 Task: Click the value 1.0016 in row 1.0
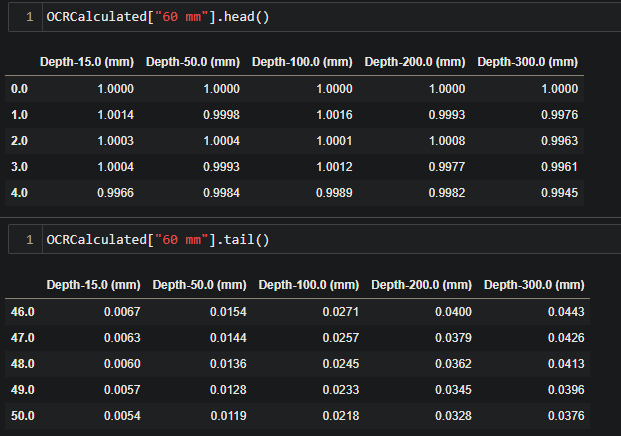(334, 115)
